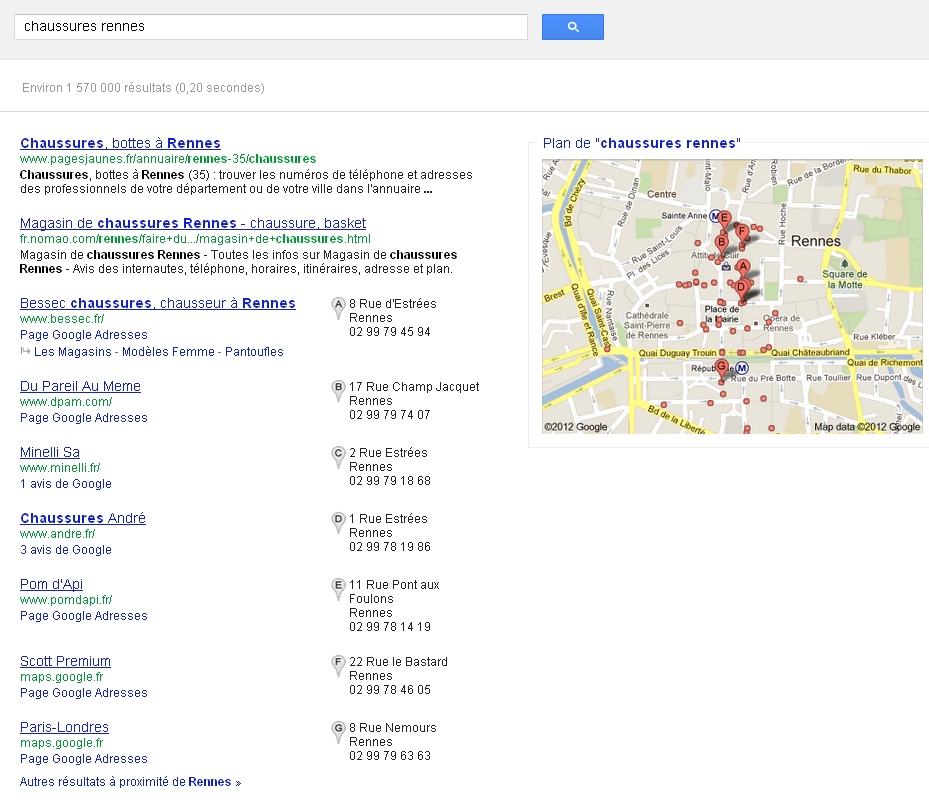Open Bessec chaussures, chausseur à Rennes link

(x=158, y=303)
